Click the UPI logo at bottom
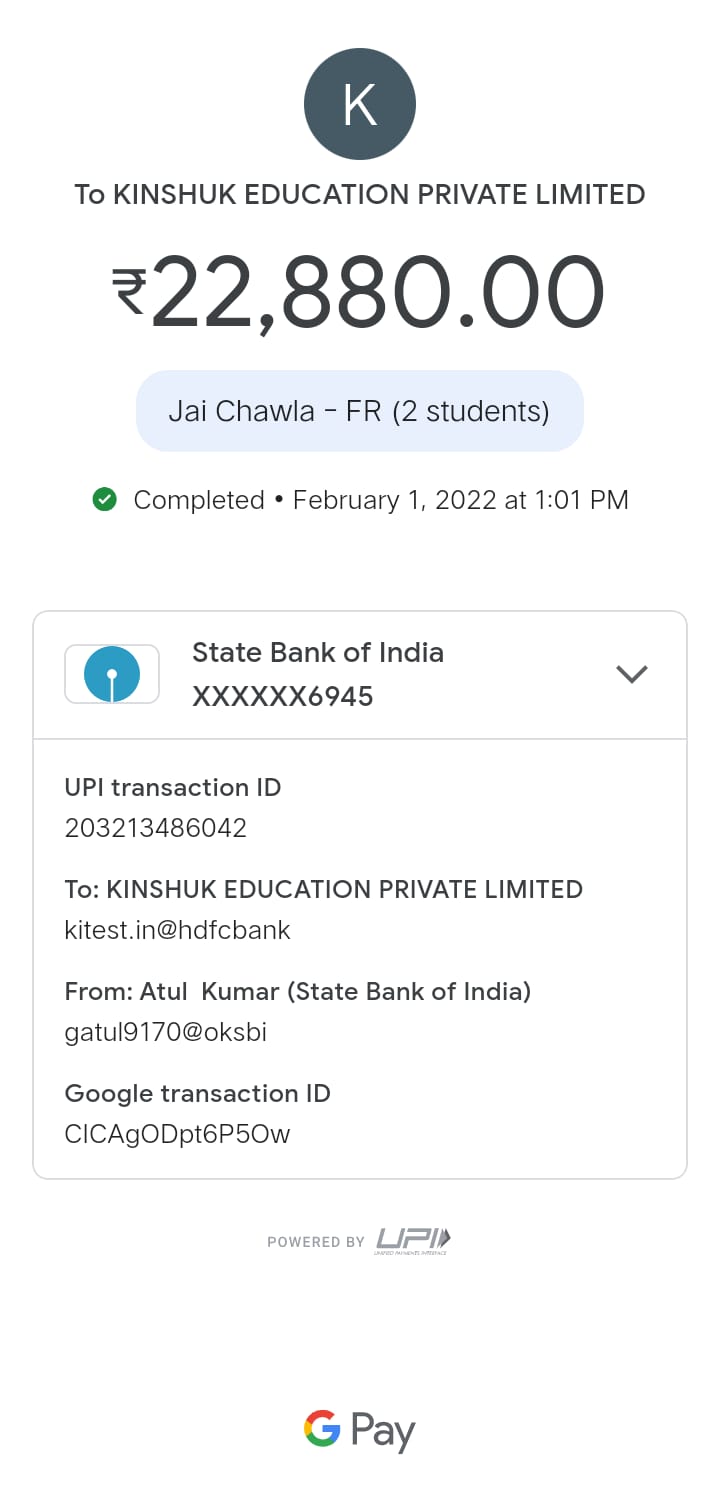This screenshot has height=1488, width=720. point(413,1240)
